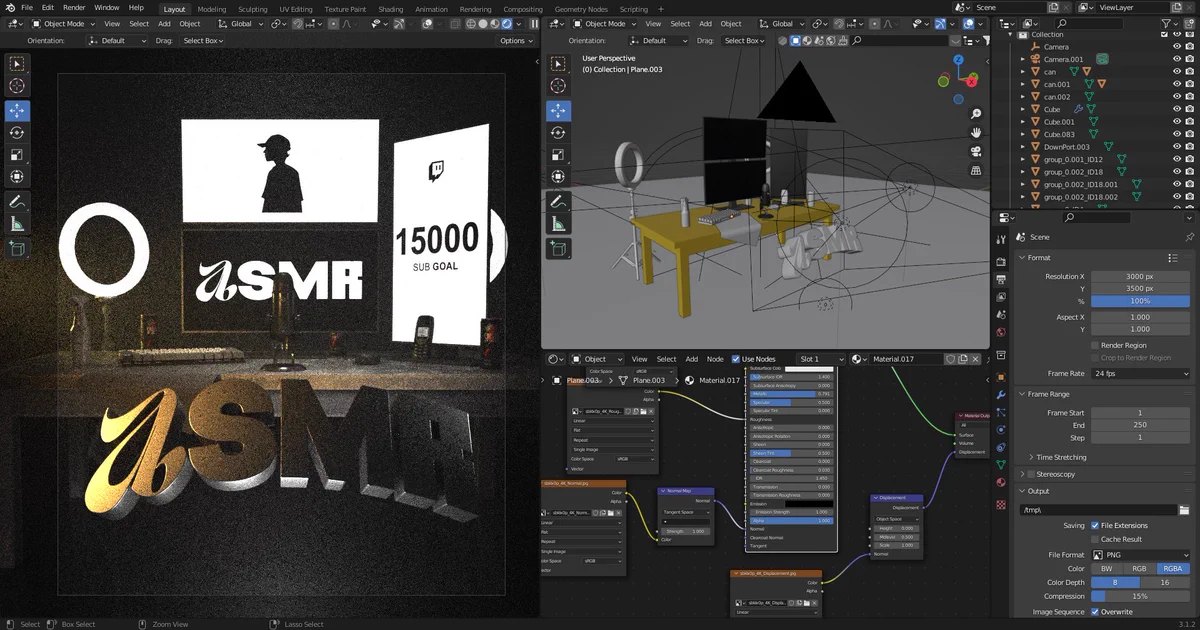
Task: Switch to the UV Editing workspace tab
Action: 296,9
